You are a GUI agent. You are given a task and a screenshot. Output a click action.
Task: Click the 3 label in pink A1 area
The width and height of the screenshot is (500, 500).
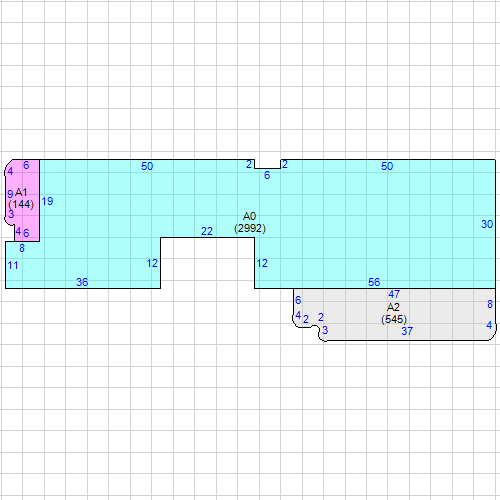pyautogui.click(x=11, y=214)
